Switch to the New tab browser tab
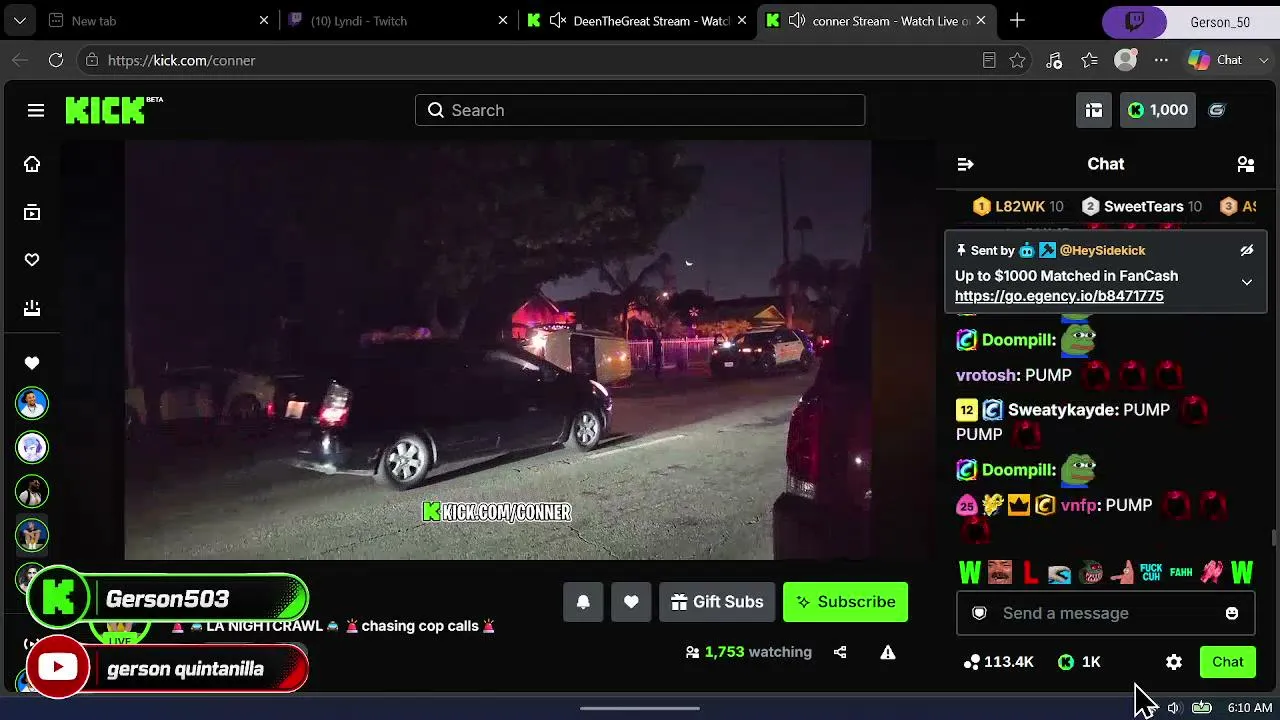This screenshot has width=1280, height=720. pyautogui.click(x=159, y=21)
